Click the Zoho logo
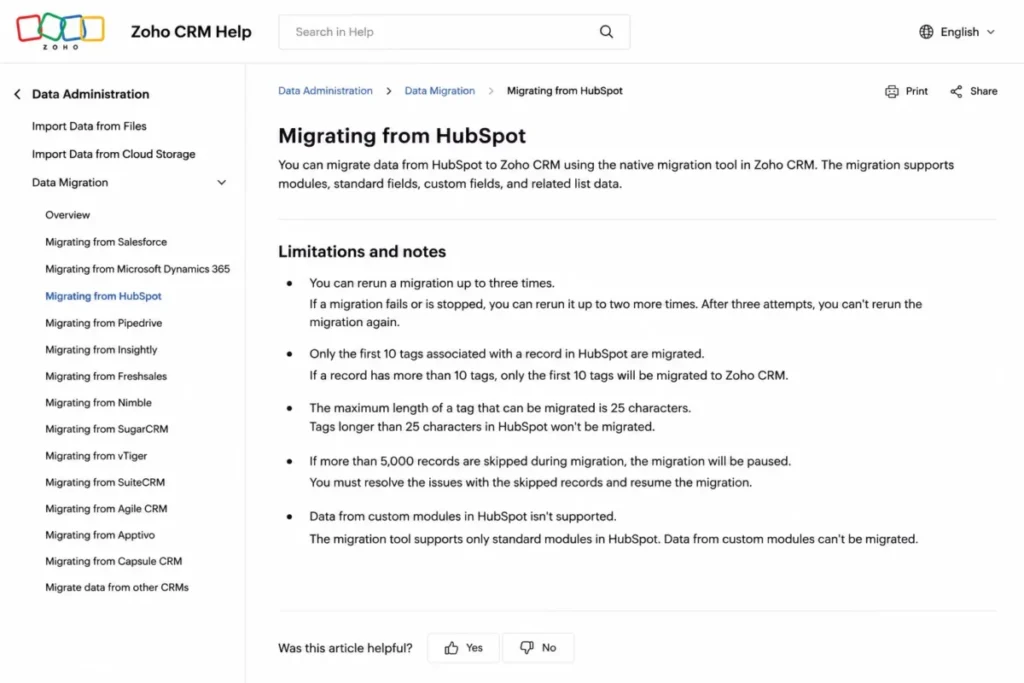Viewport: 1024px width, 683px height. (60, 31)
